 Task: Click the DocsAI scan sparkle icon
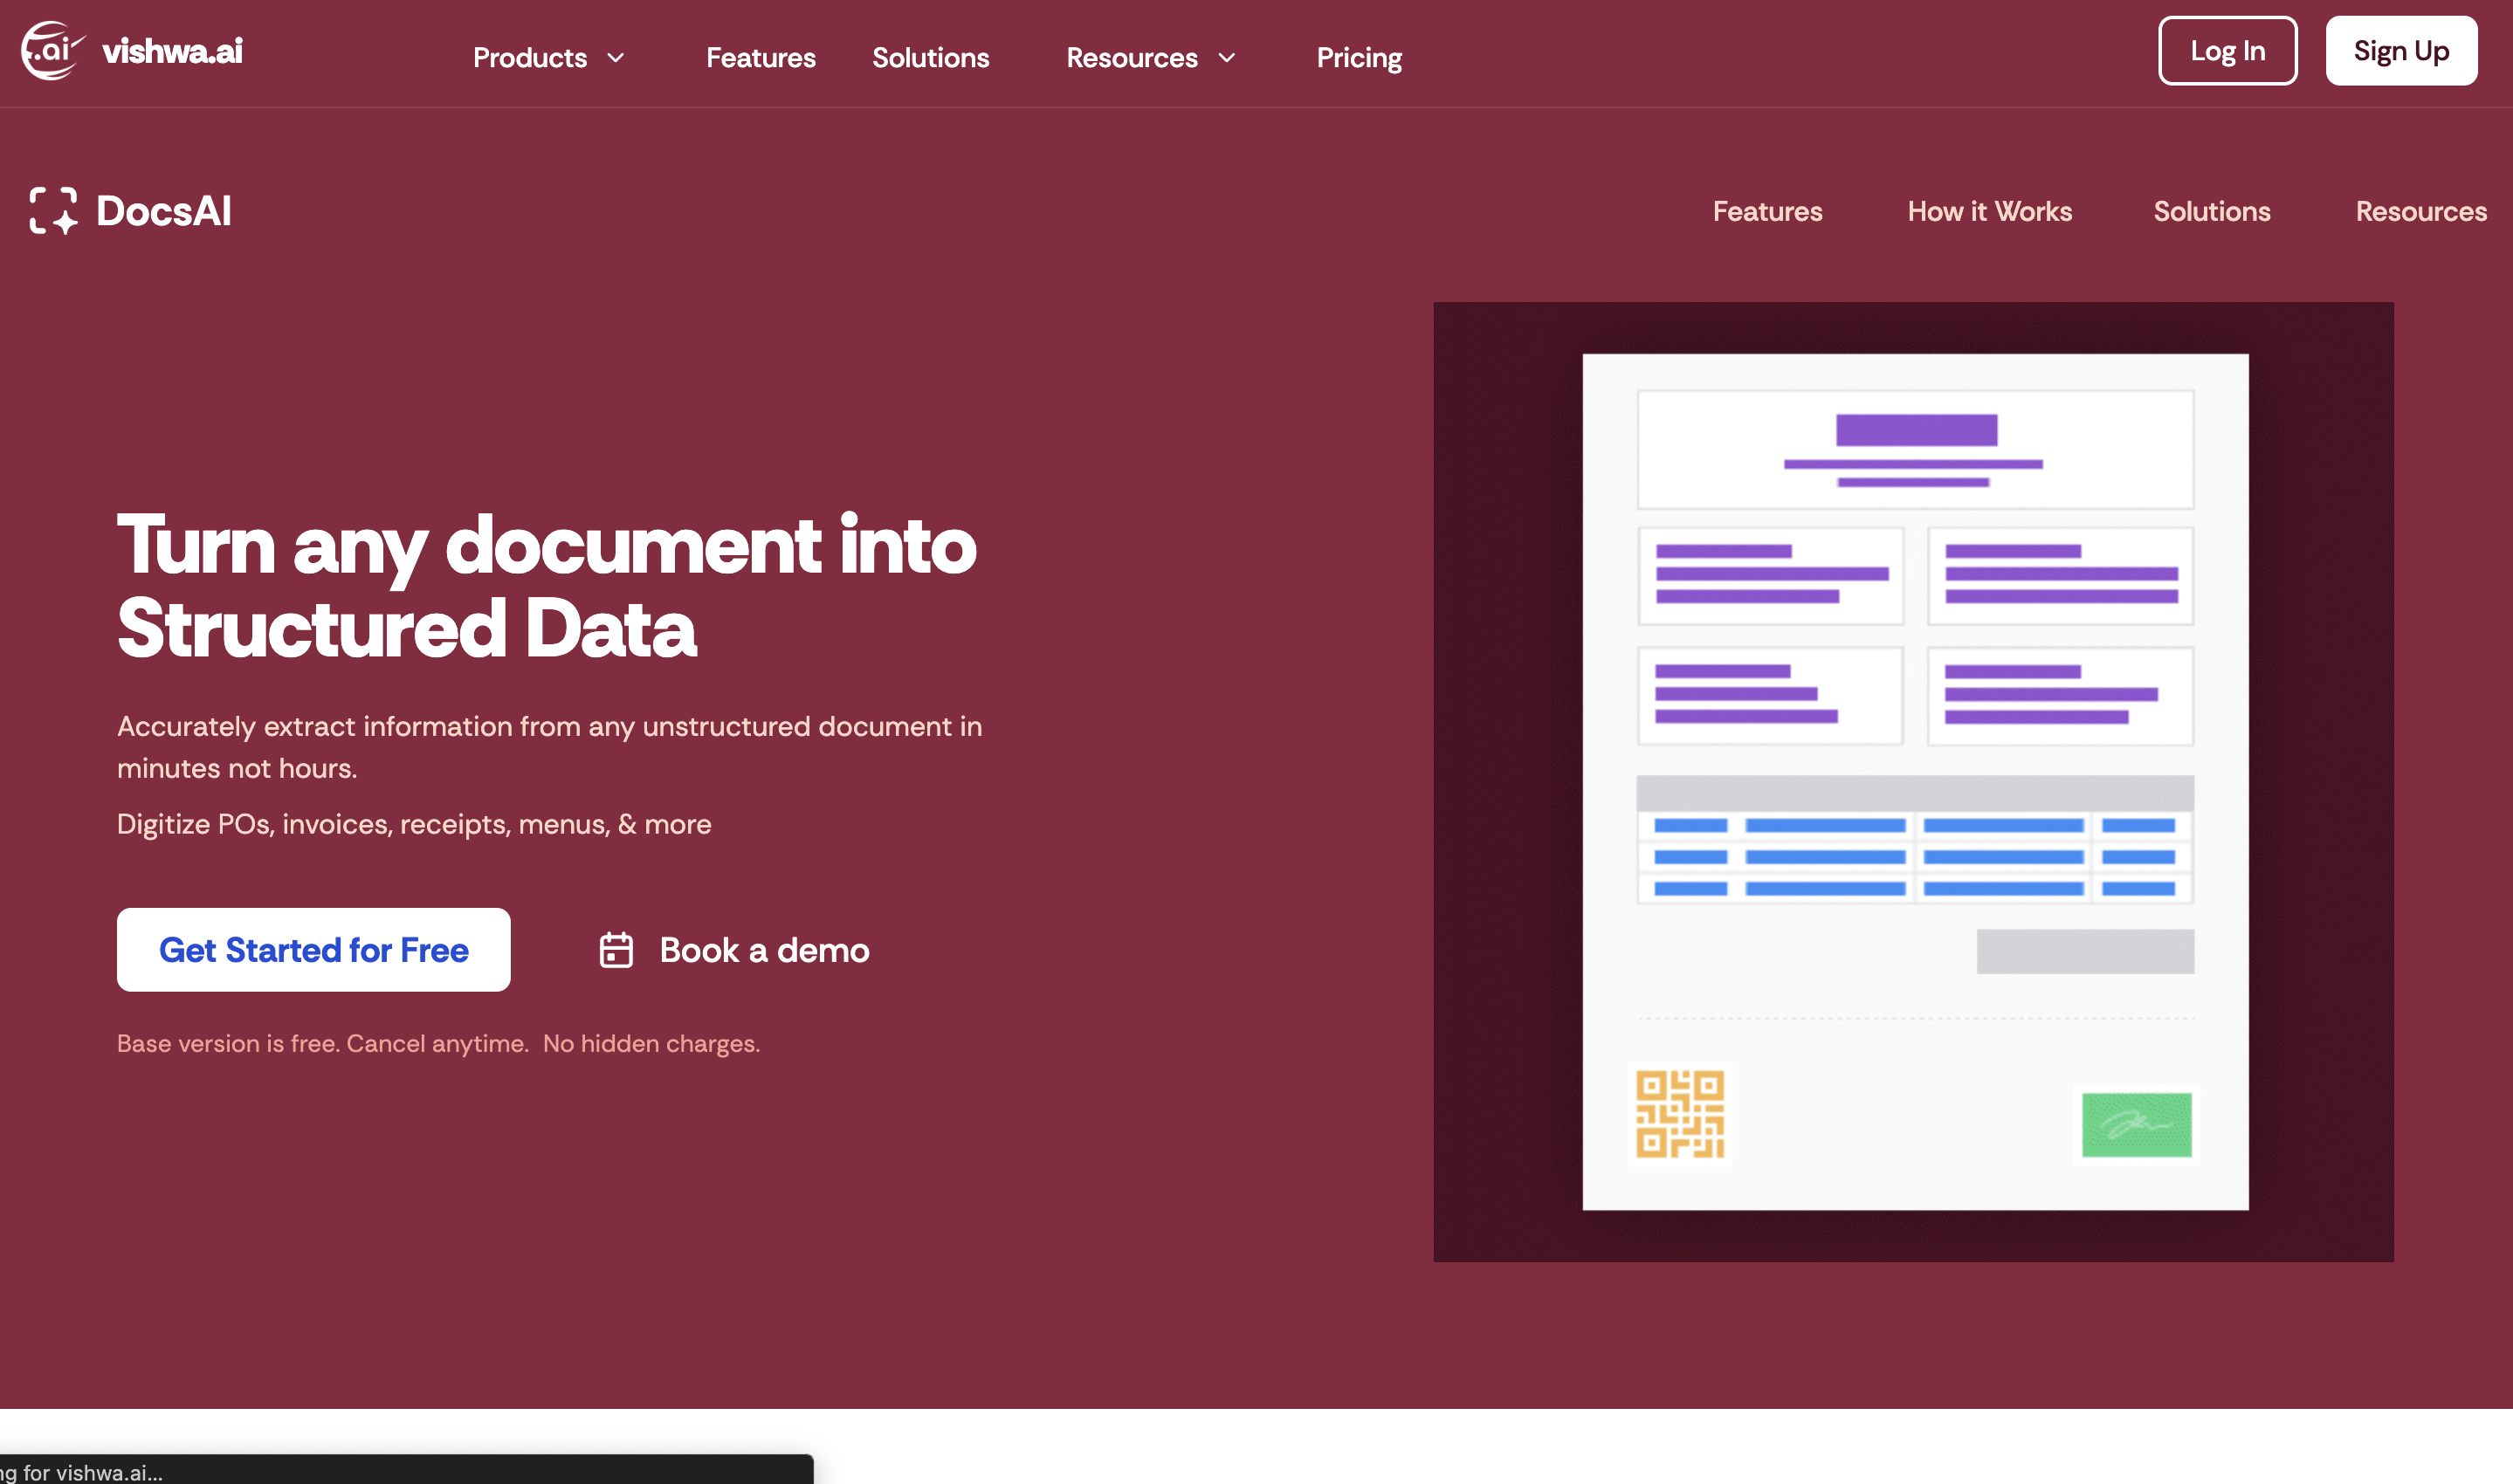coord(53,211)
